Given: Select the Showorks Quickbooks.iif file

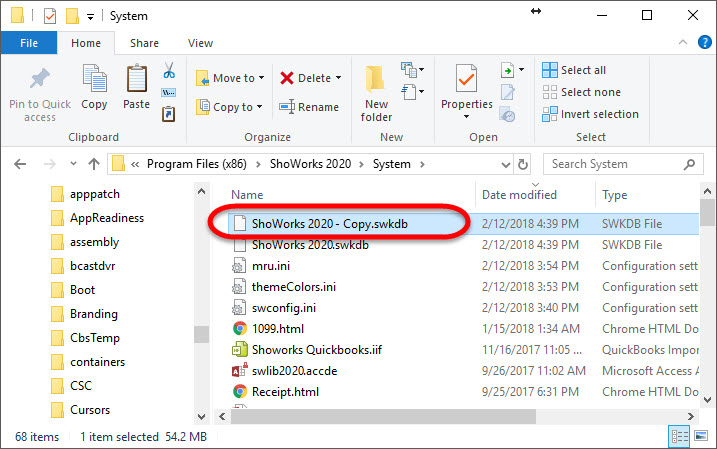Looking at the screenshot, I should click(316, 350).
